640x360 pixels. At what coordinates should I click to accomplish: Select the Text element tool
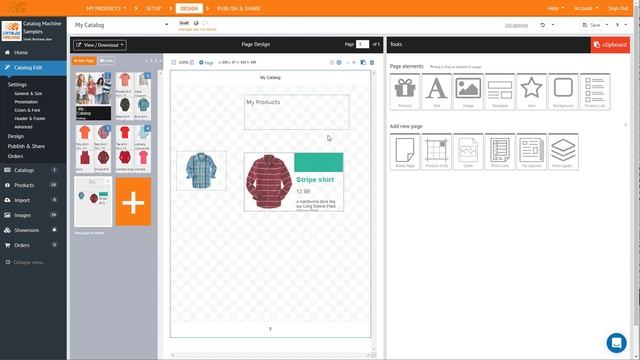(x=436, y=92)
